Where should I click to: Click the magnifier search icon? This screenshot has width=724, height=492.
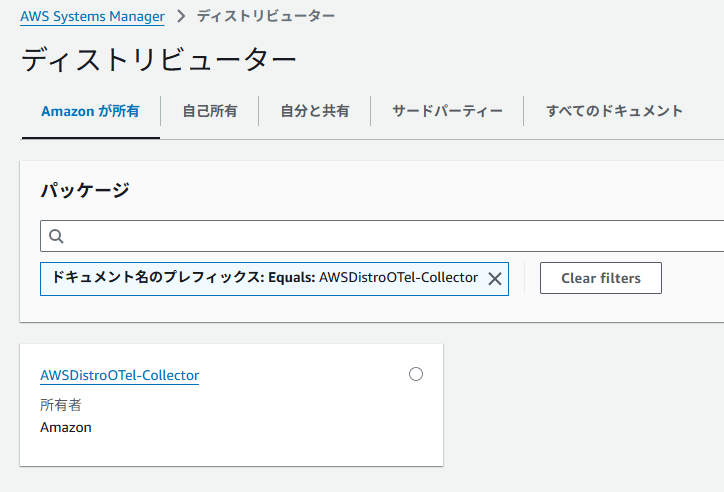[56, 236]
